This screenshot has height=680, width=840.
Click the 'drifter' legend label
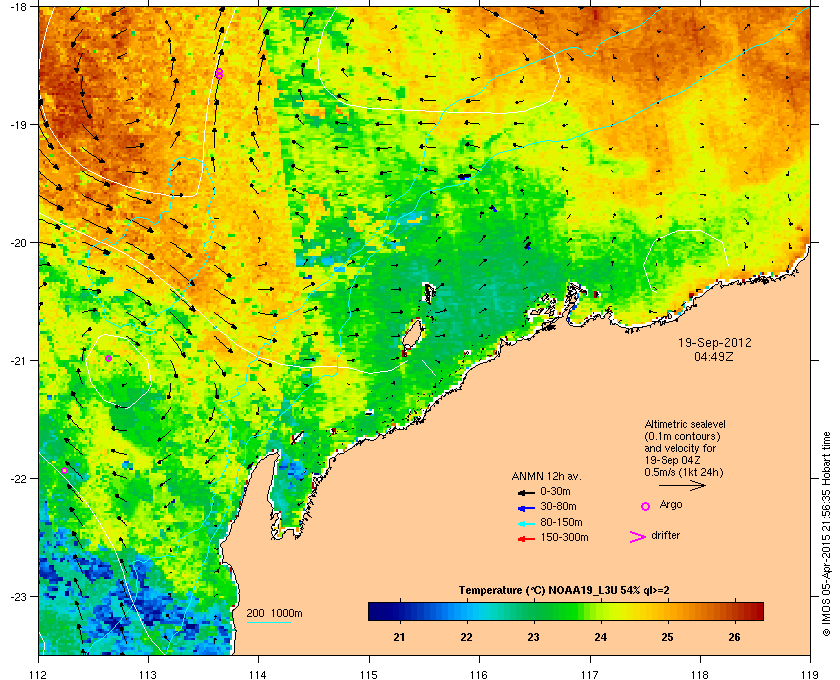[x=665, y=535]
